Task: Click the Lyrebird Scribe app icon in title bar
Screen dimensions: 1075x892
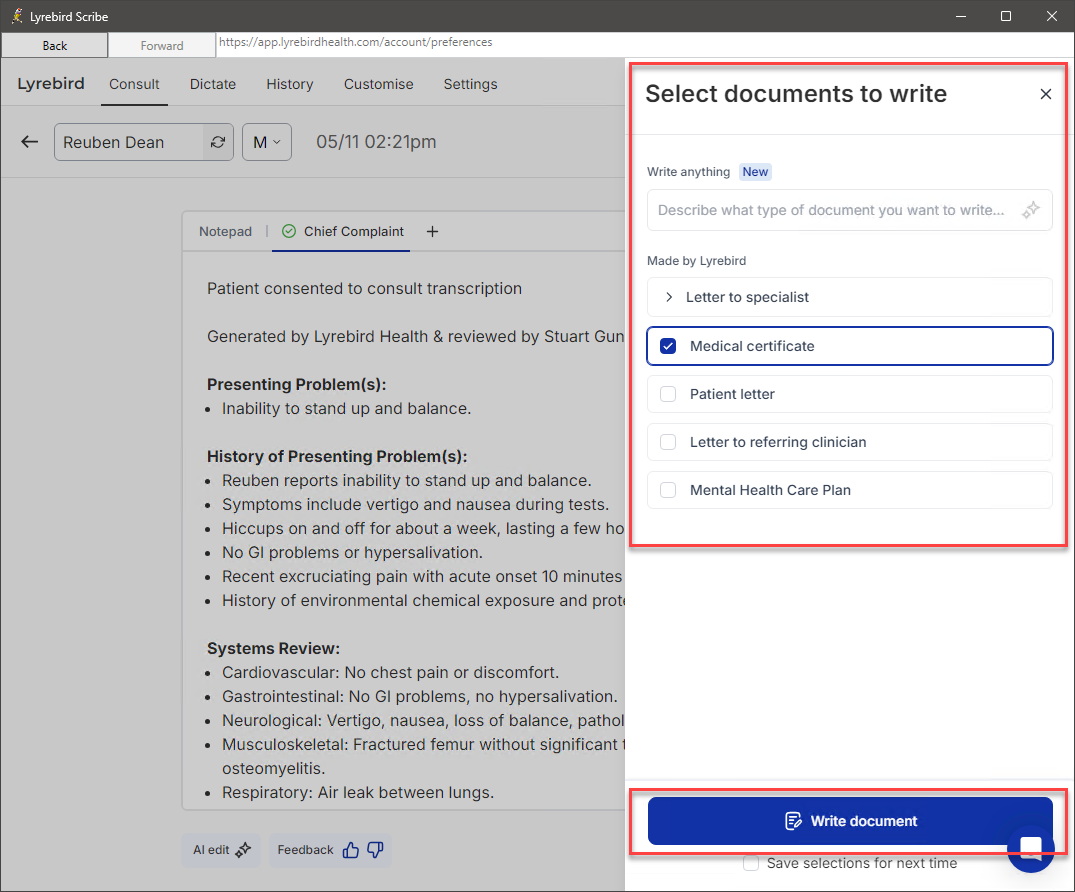Action: [x=16, y=16]
